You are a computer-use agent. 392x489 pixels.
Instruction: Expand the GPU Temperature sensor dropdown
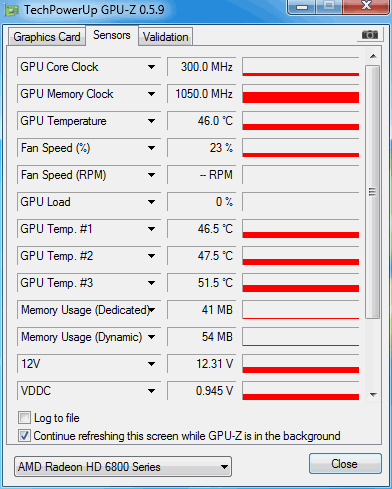[151, 121]
